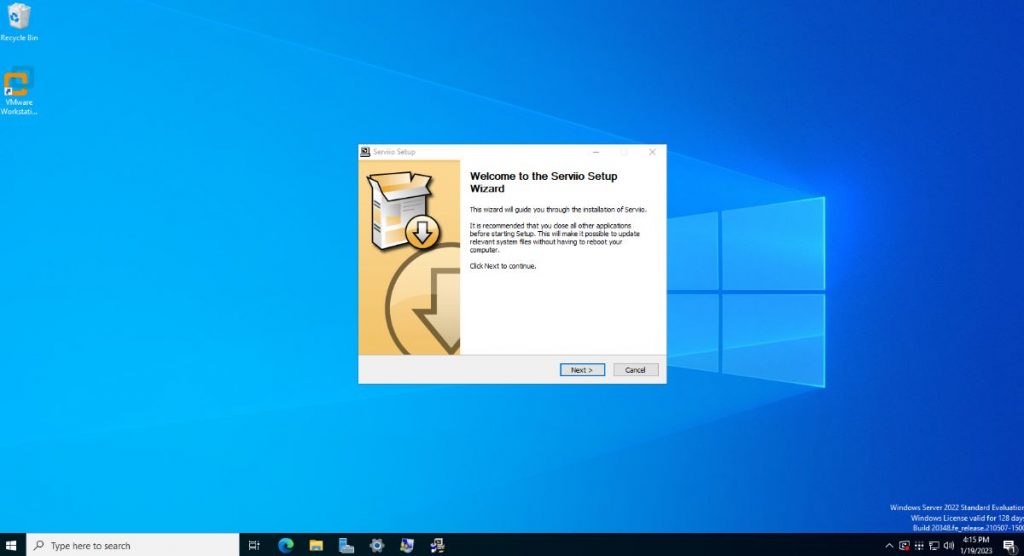
Task: Open Server Manager from the taskbar
Action: [x=346, y=545]
